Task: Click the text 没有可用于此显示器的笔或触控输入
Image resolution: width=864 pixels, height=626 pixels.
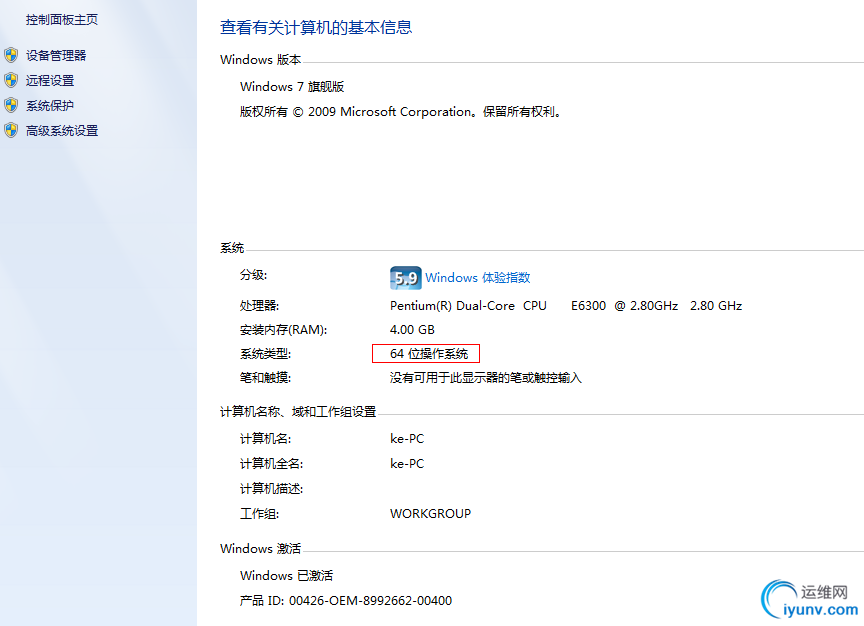Action: pyautogui.click(x=485, y=378)
